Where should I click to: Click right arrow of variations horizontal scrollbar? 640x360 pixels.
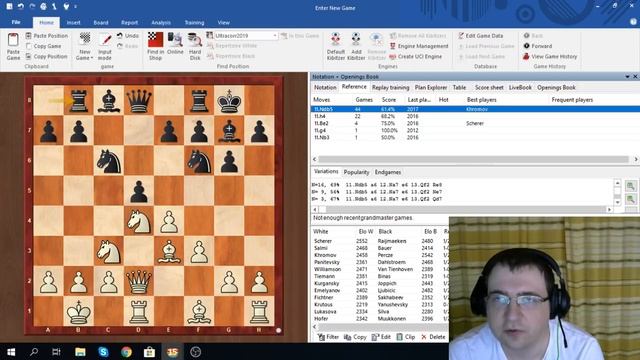click(x=609, y=209)
